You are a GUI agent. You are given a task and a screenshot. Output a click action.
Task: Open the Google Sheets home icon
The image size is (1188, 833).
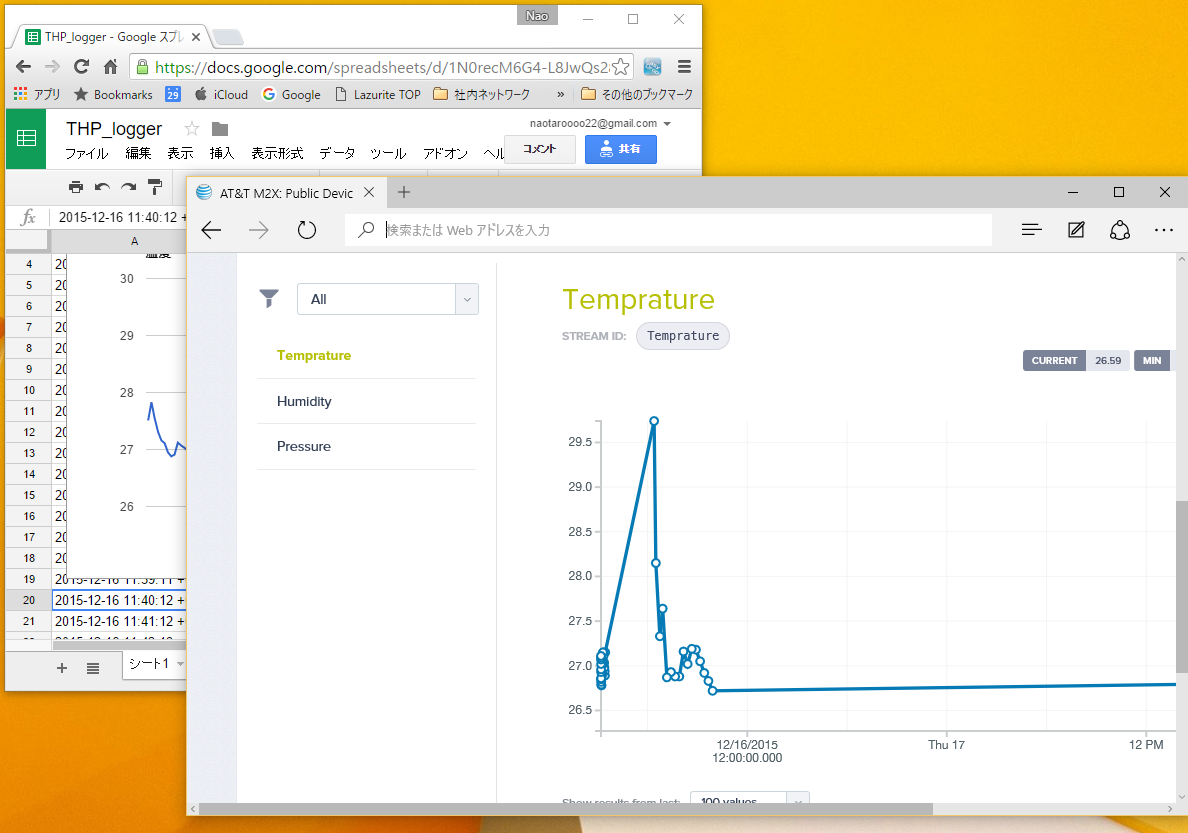point(26,138)
